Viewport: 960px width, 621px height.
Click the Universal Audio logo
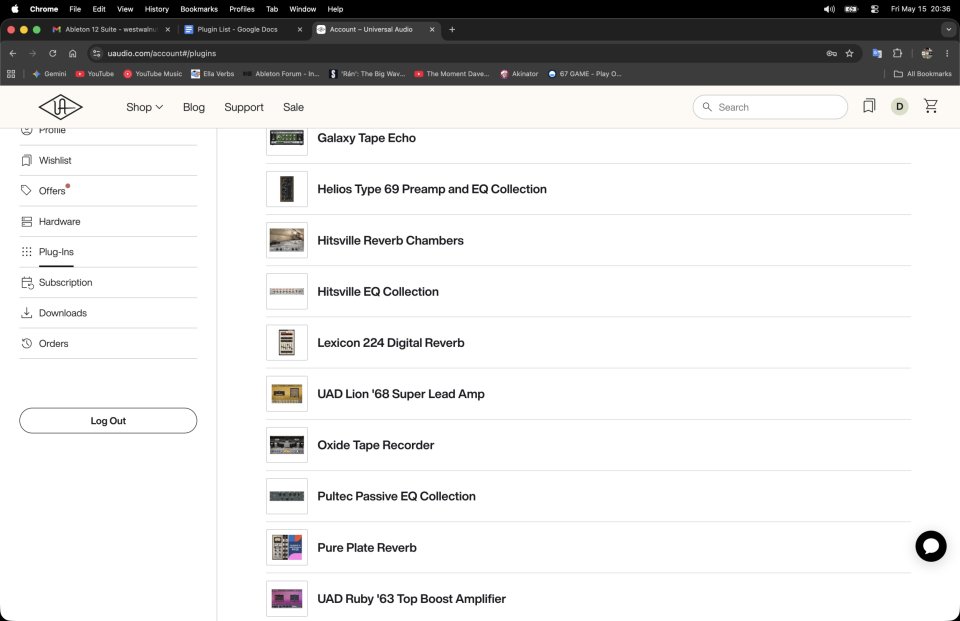[x=60, y=107]
